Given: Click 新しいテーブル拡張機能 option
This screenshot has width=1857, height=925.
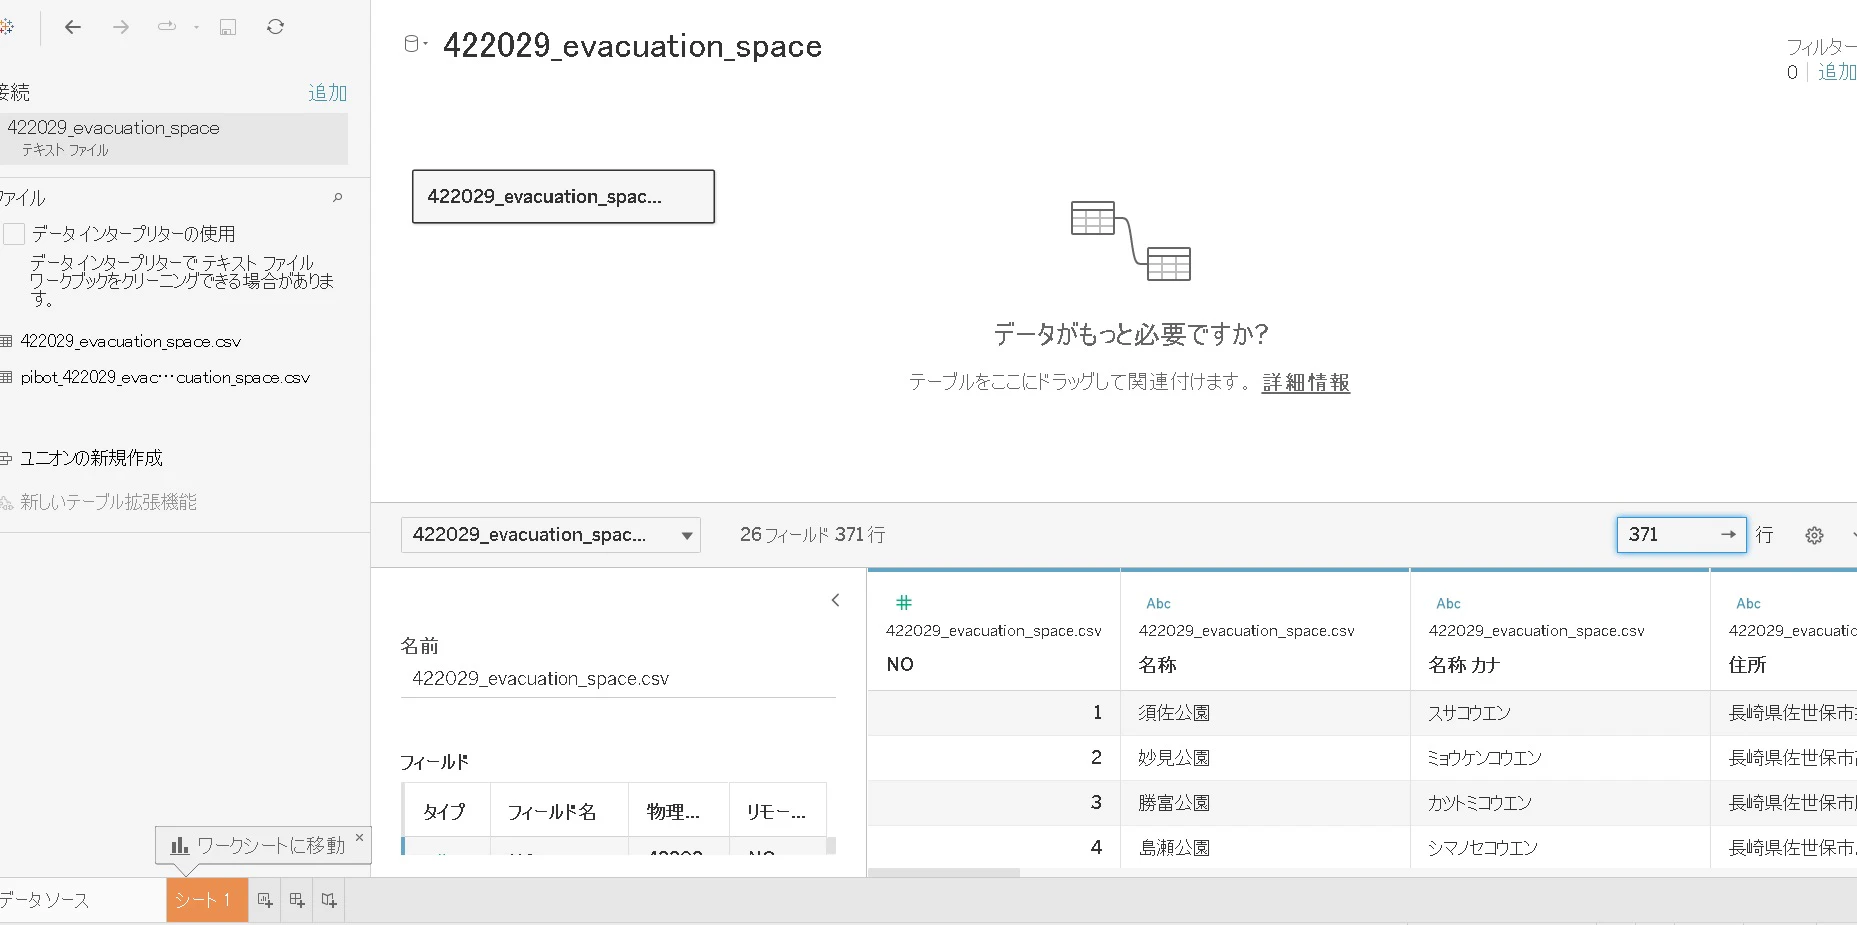Looking at the screenshot, I should 108,502.
